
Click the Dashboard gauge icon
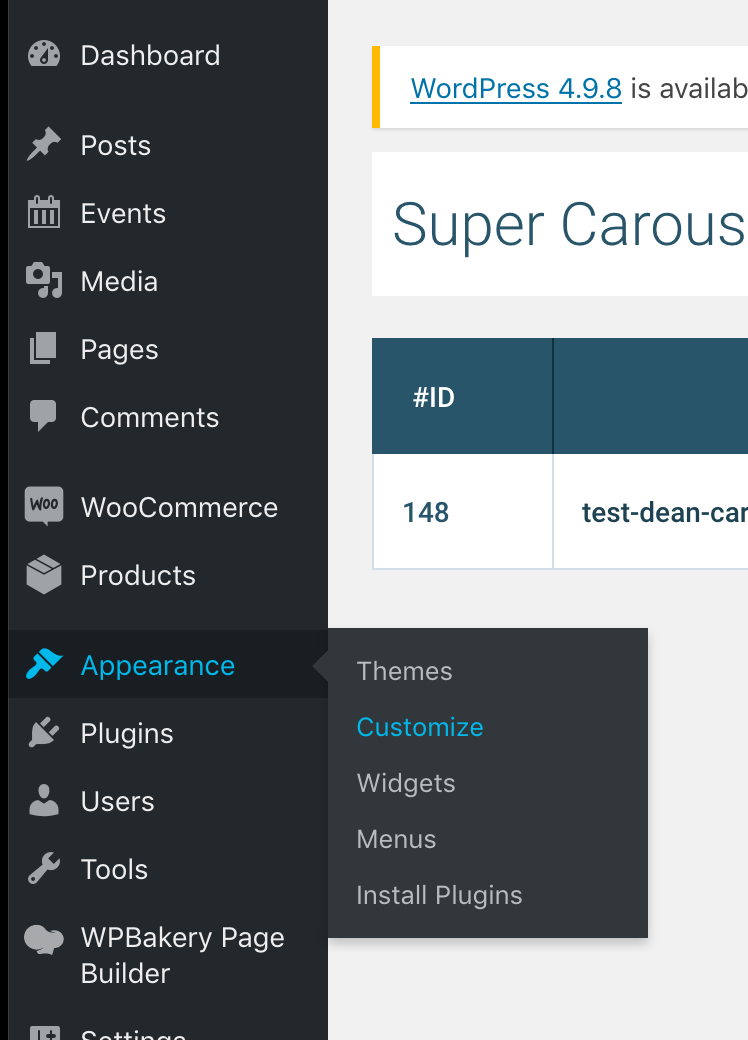[x=44, y=55]
